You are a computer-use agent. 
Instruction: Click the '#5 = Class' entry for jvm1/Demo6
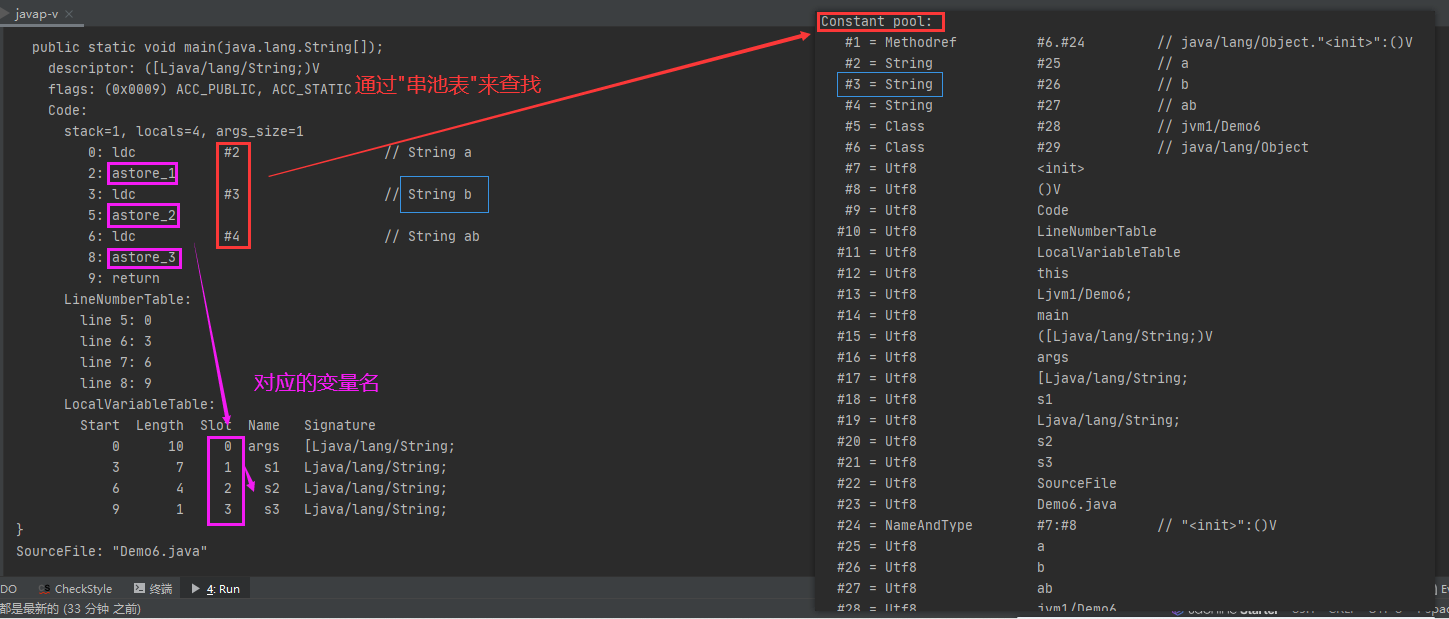pos(1053,126)
